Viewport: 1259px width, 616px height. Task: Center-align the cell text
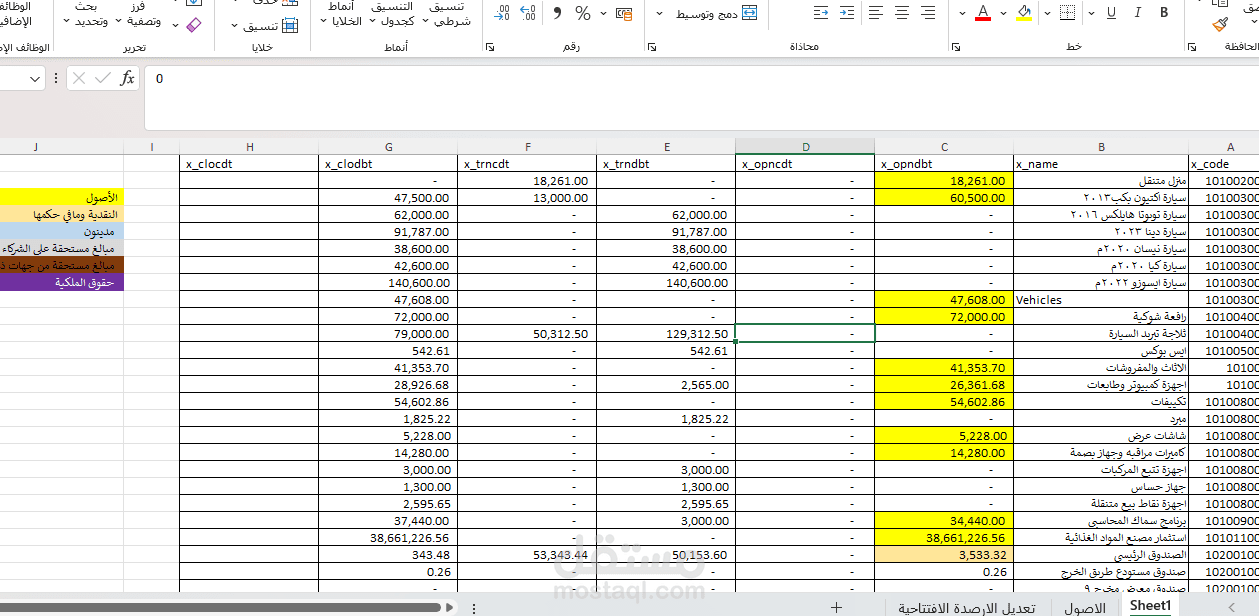pyautogui.click(x=902, y=13)
